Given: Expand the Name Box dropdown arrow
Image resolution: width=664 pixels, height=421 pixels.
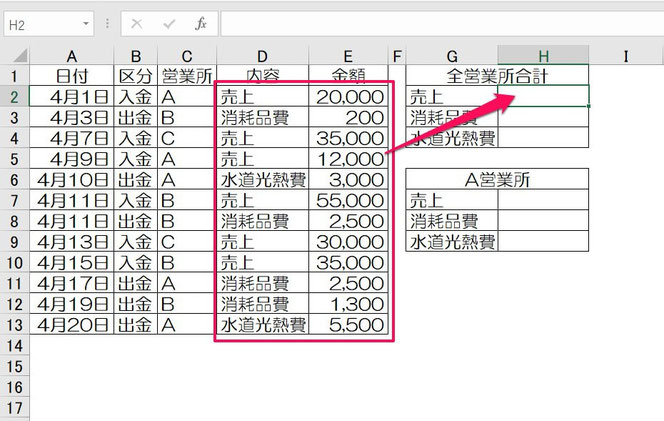Looking at the screenshot, I should click(x=86, y=24).
